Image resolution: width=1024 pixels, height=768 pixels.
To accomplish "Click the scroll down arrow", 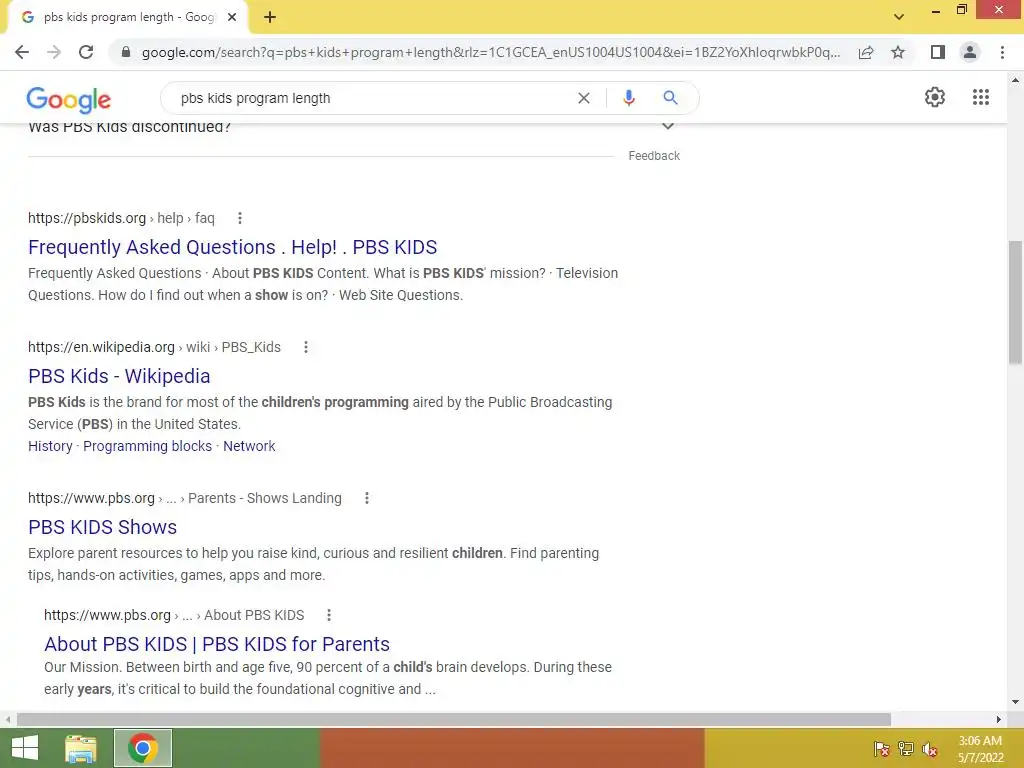I will [x=1015, y=702].
